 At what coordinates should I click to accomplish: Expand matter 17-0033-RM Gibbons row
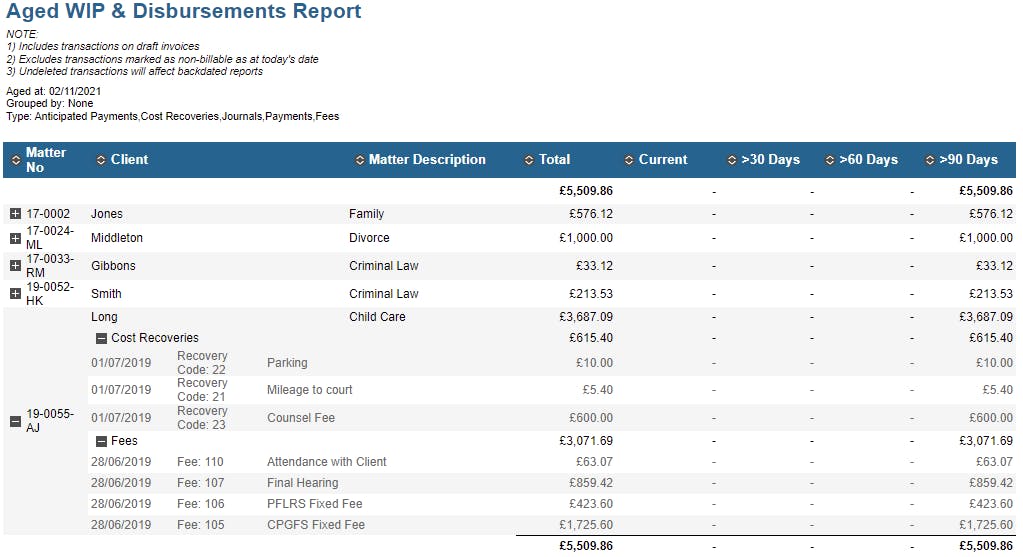[x=15, y=266]
